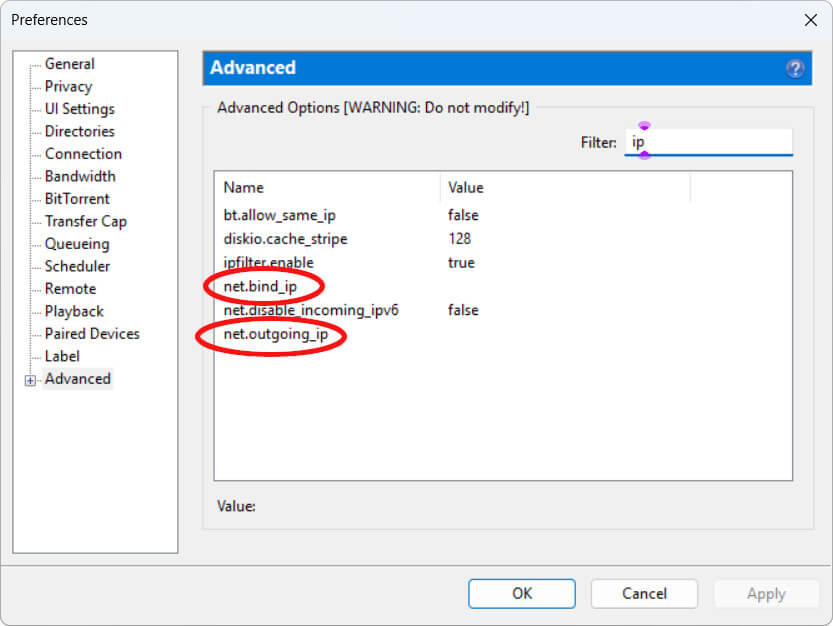Image resolution: width=833 pixels, height=626 pixels.
Task: Open the BitTorrent settings page
Action: (77, 199)
